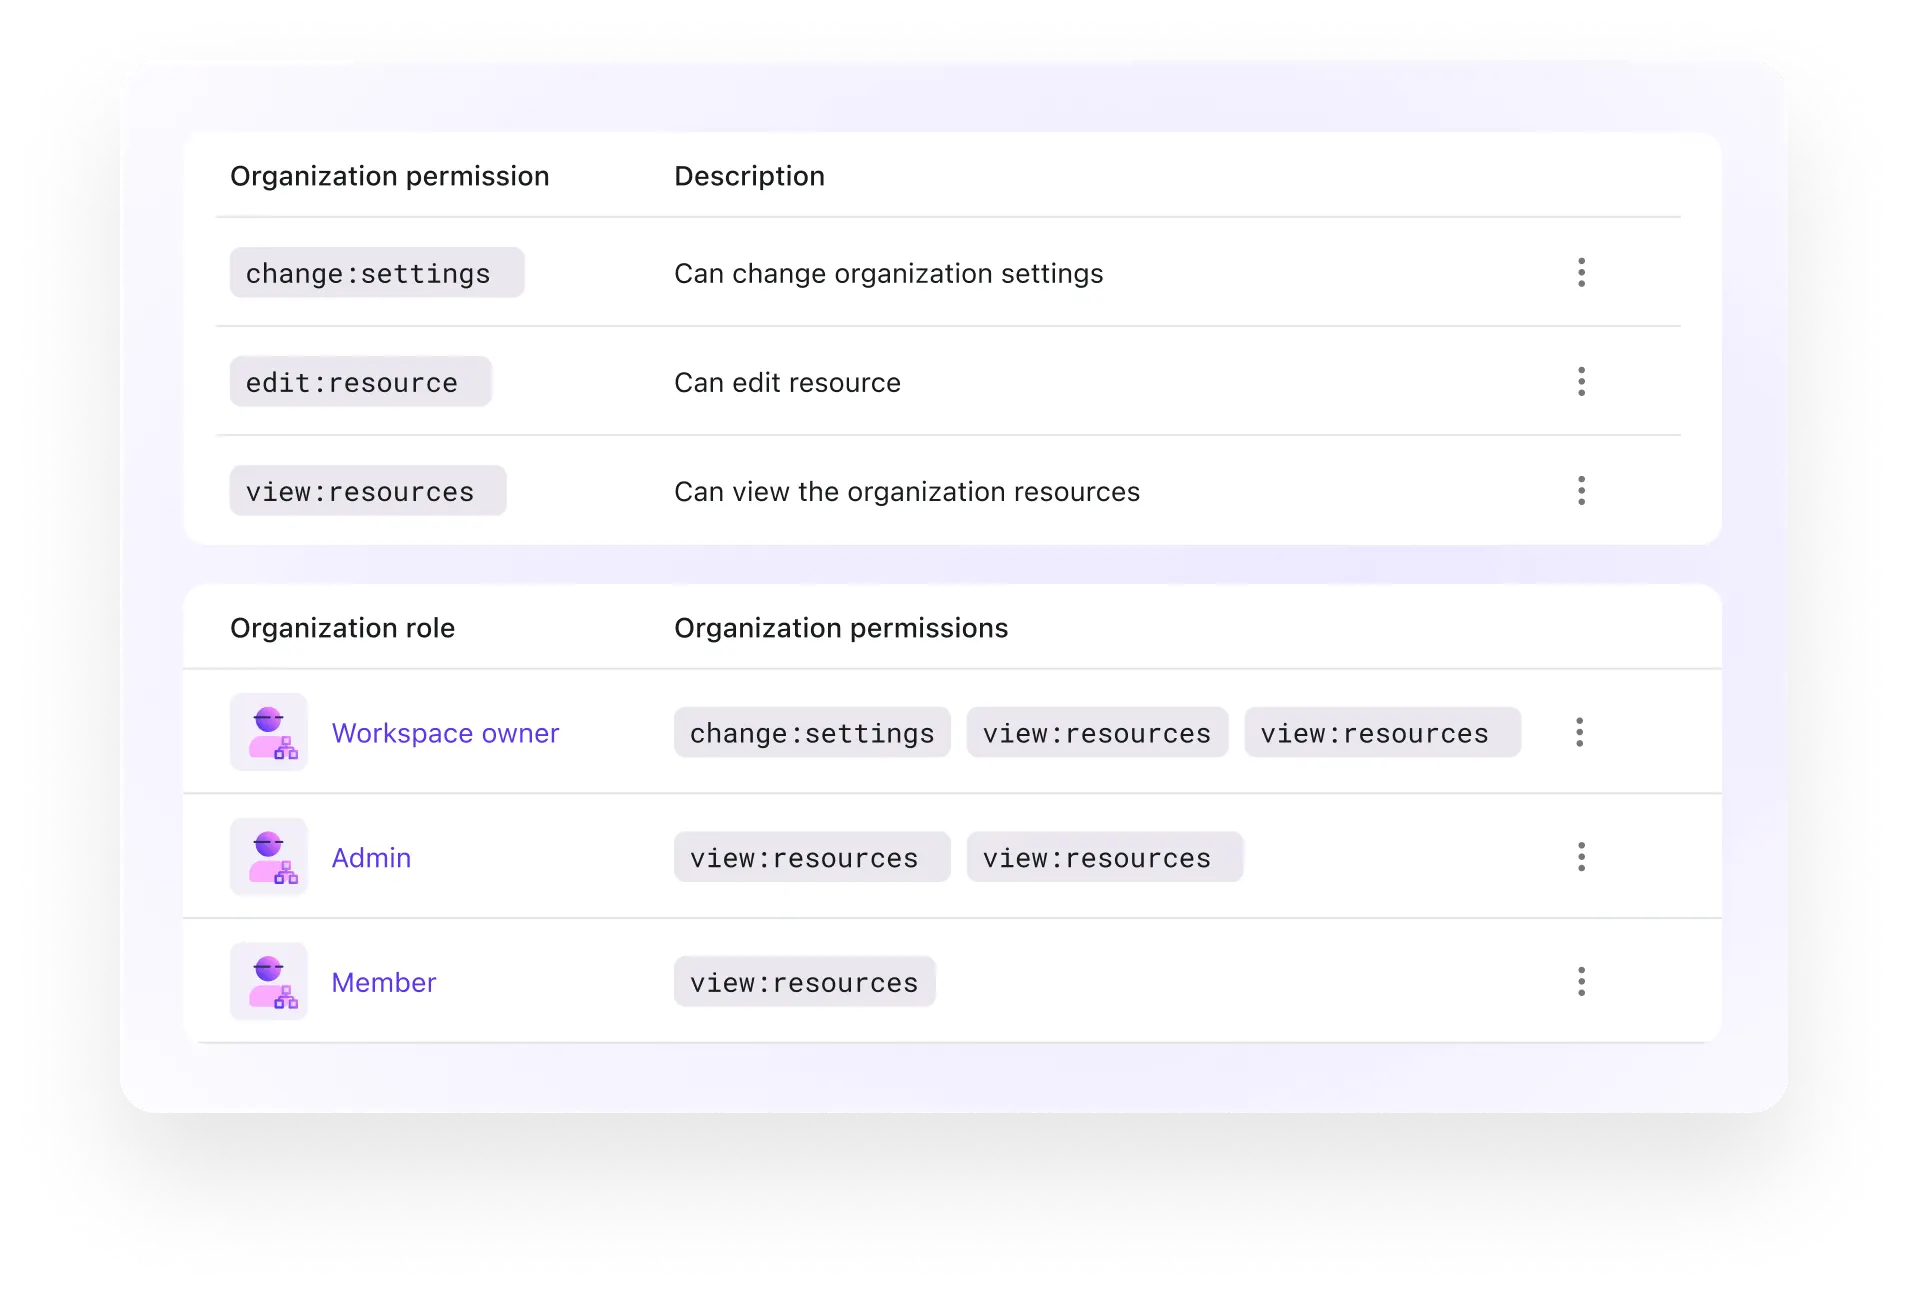
Task: Click the Admin role avatar icon
Action: click(269, 857)
